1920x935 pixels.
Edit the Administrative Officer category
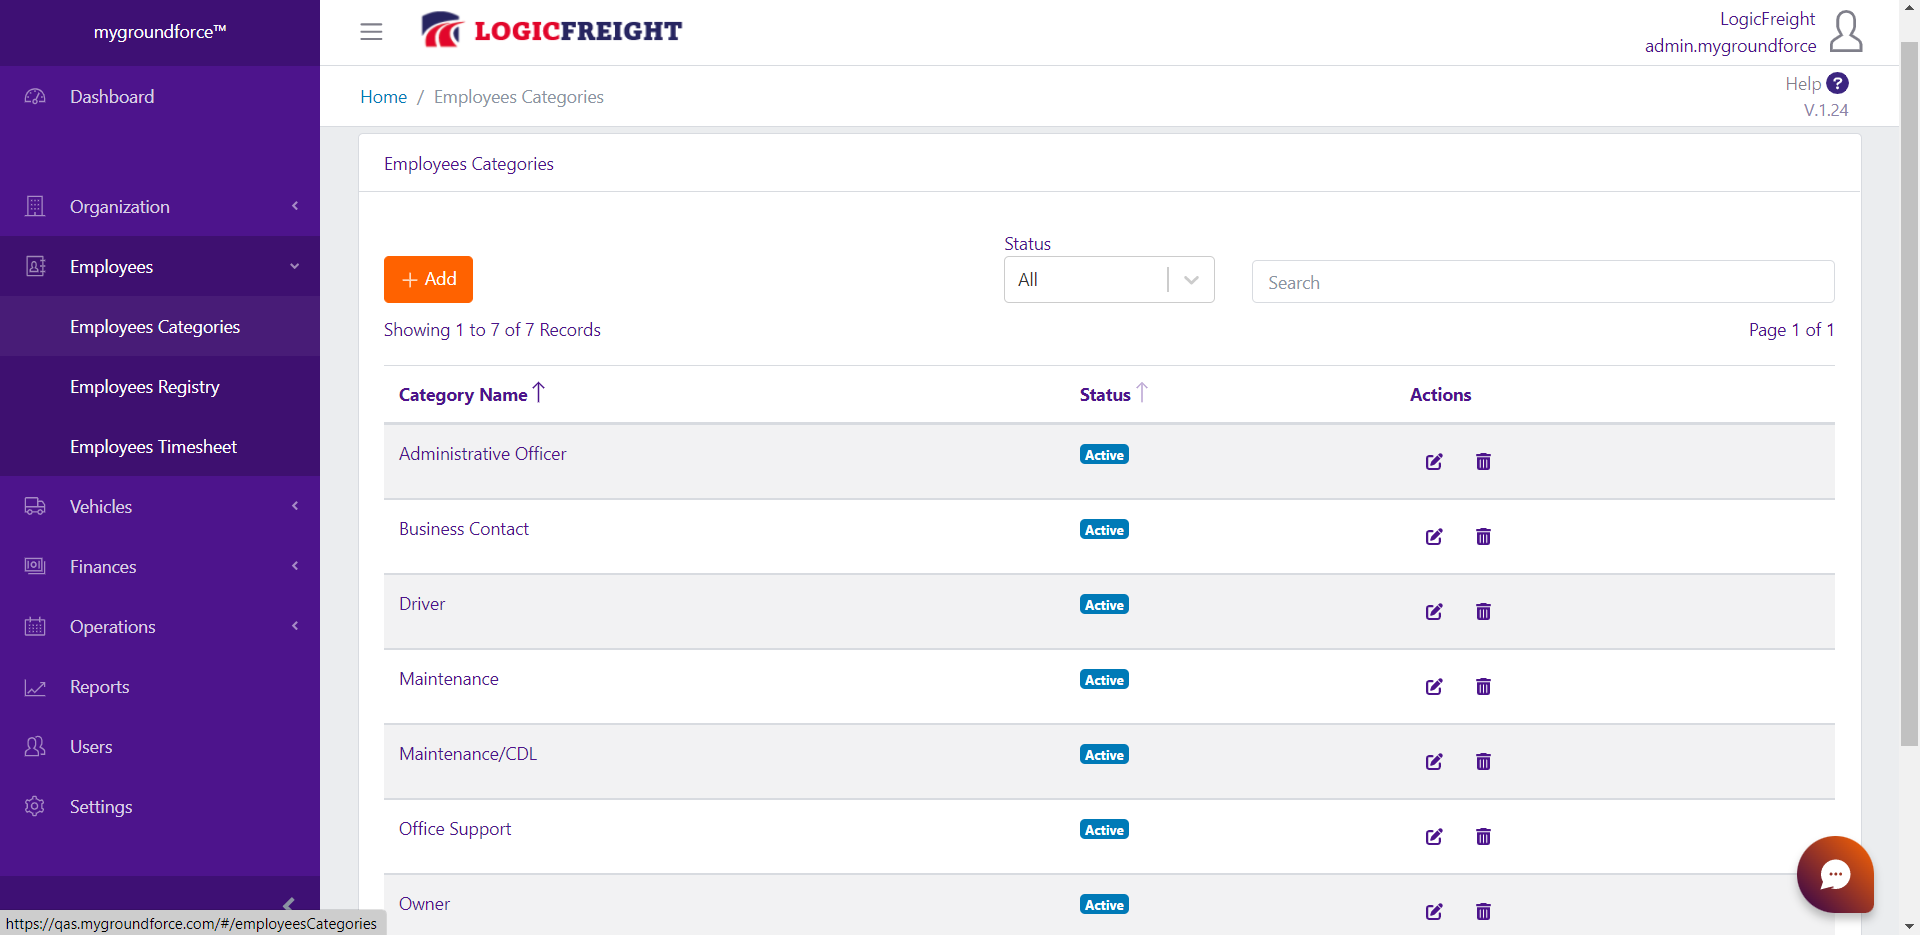coord(1434,461)
